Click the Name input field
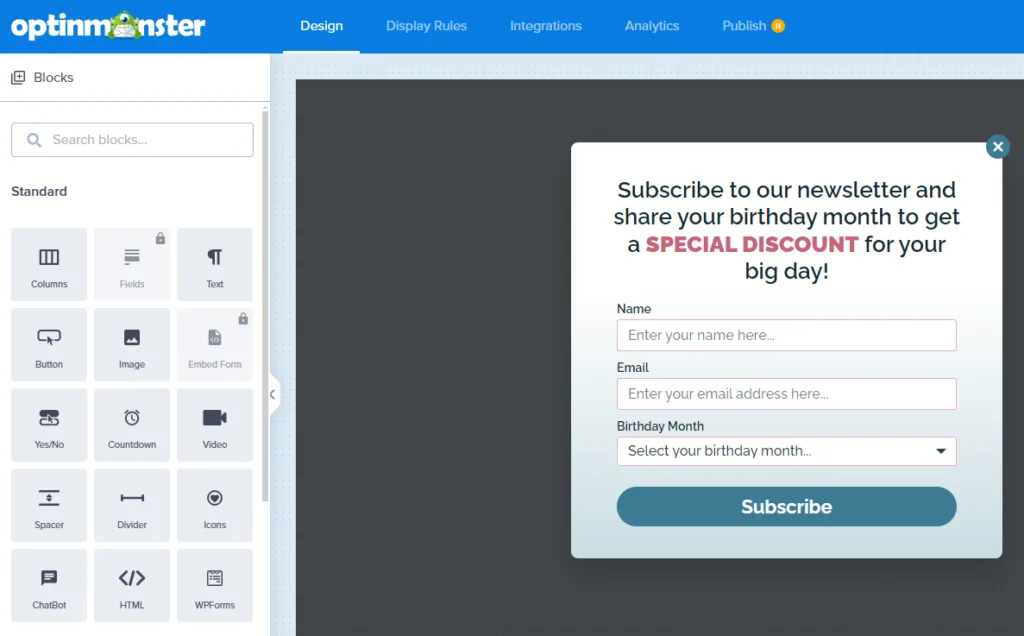 [x=786, y=335]
